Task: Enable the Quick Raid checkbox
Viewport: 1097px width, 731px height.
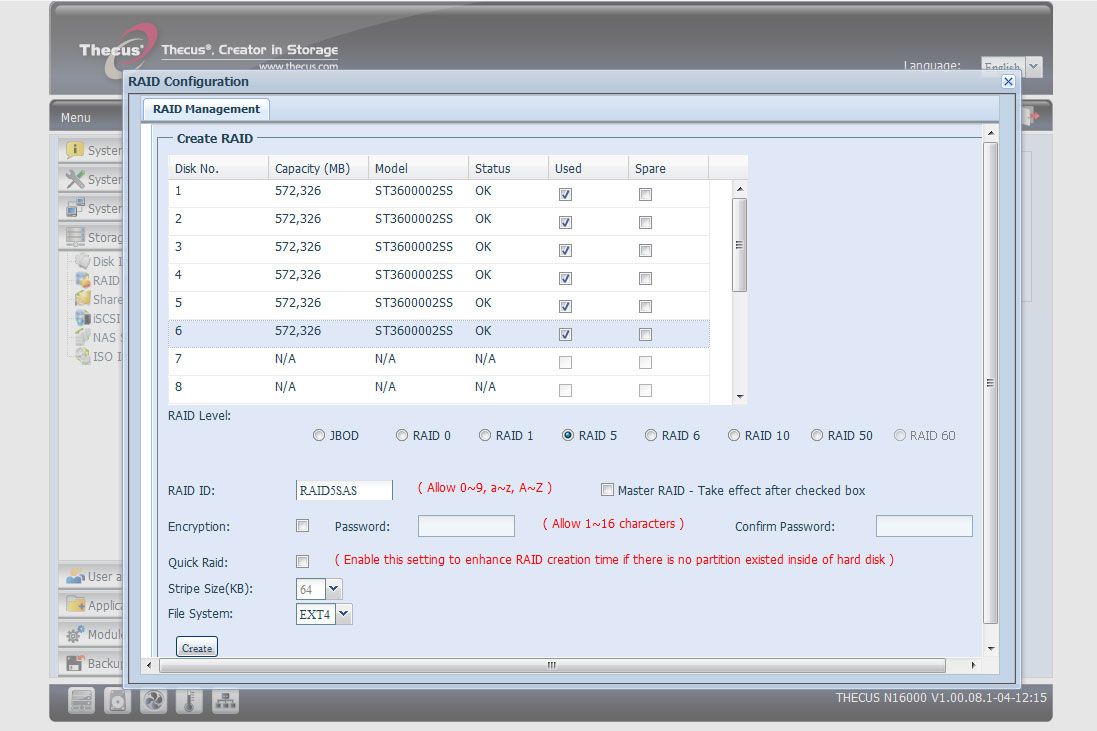Action: pos(302,561)
